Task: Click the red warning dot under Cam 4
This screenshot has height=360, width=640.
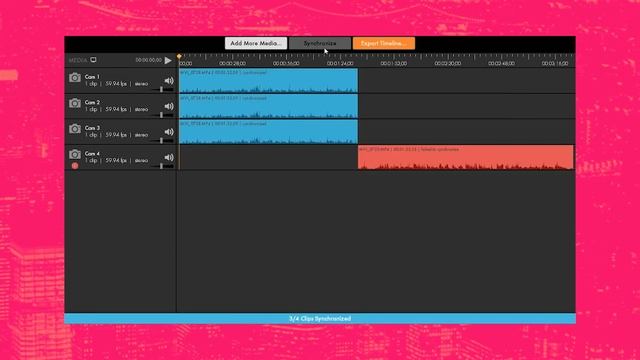Action: pos(75,166)
